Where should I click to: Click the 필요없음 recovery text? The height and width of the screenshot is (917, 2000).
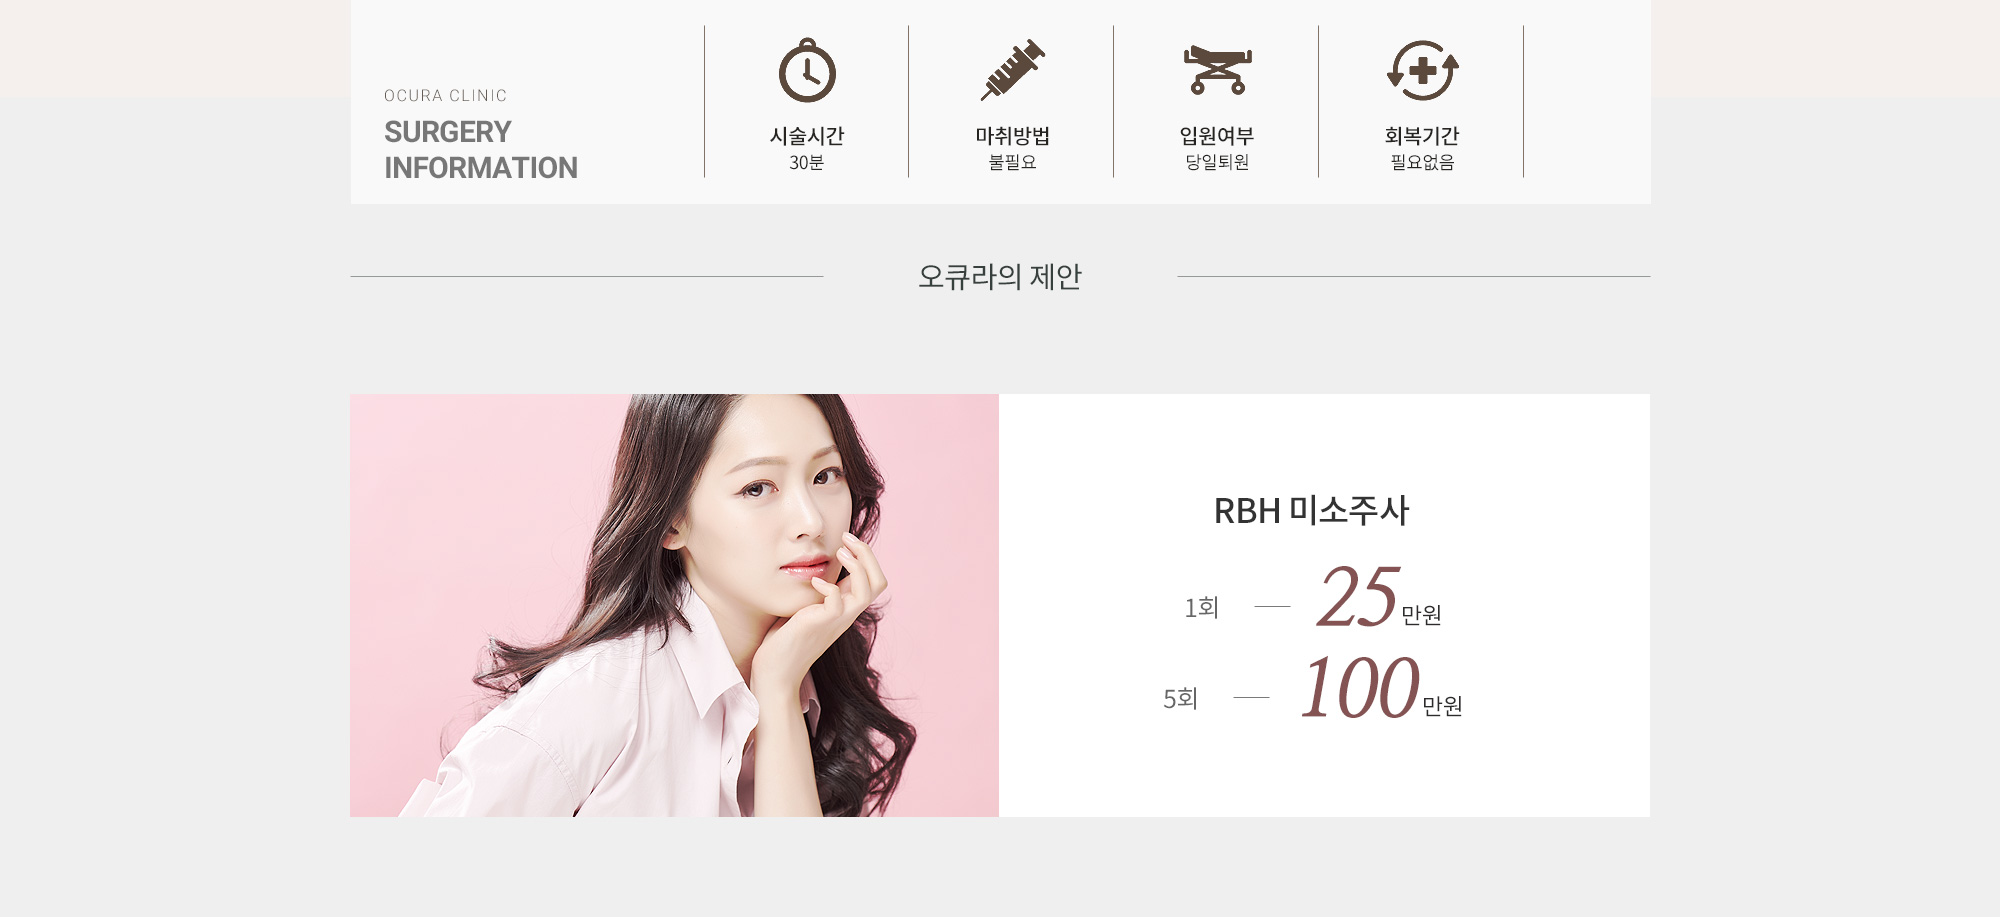pos(1422,162)
